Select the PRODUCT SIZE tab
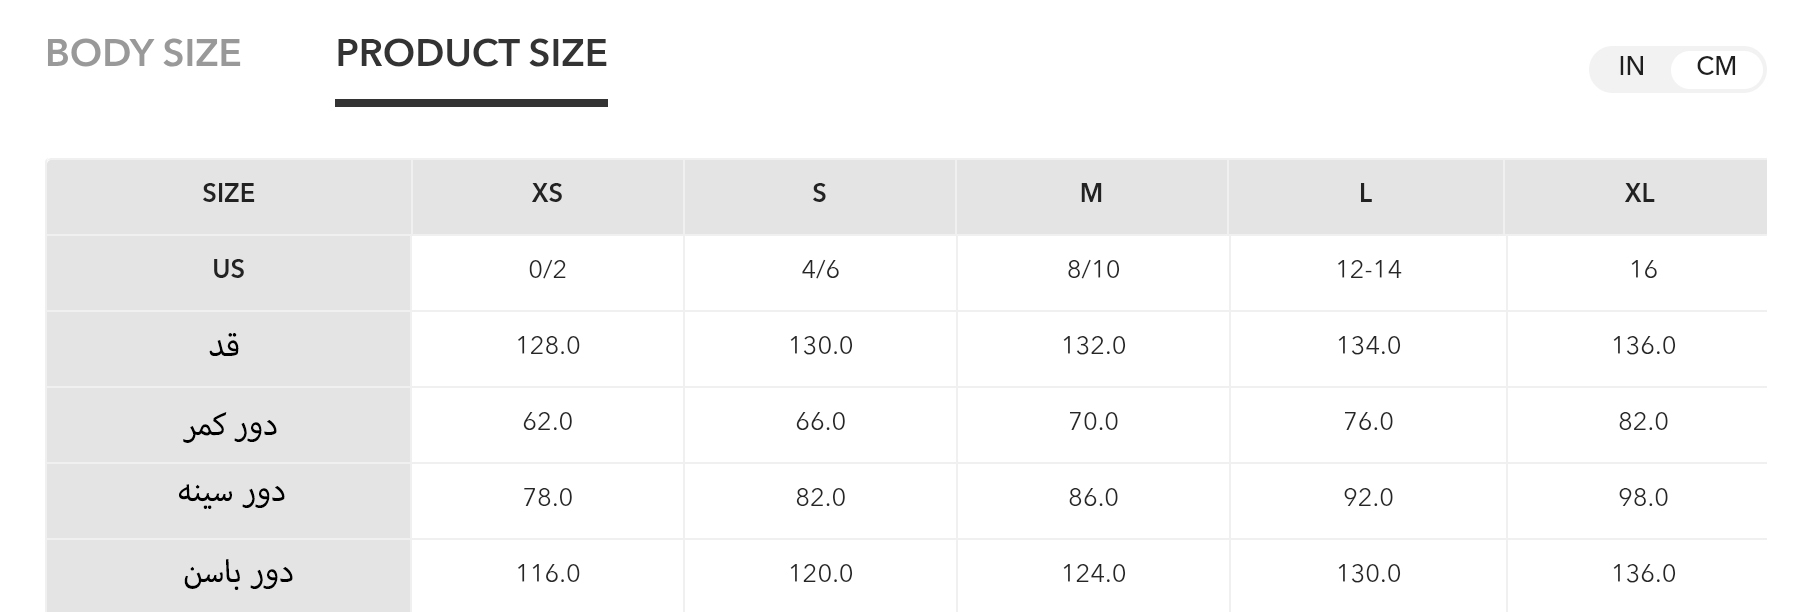This screenshot has height=612, width=1816. tap(471, 53)
